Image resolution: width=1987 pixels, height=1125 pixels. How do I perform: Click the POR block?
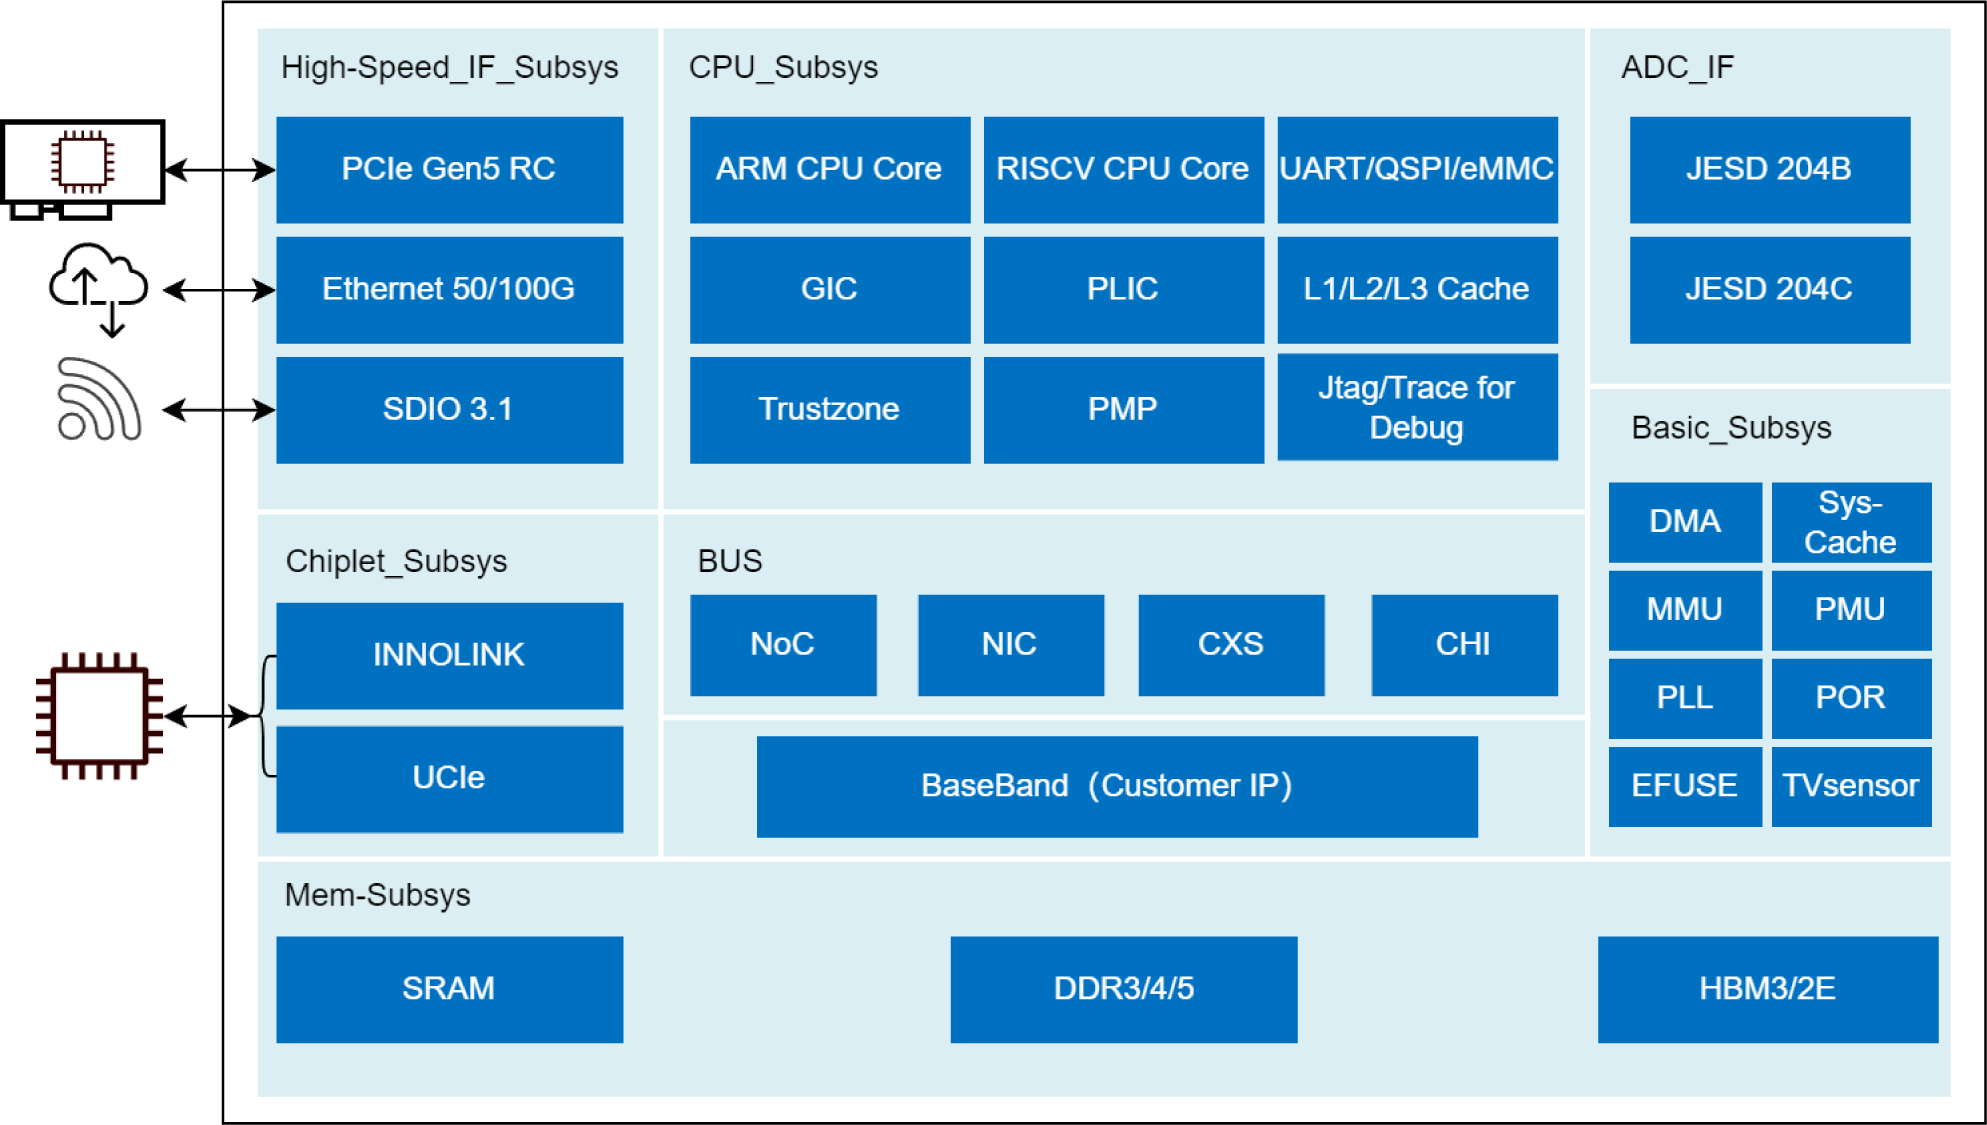click(x=1851, y=698)
